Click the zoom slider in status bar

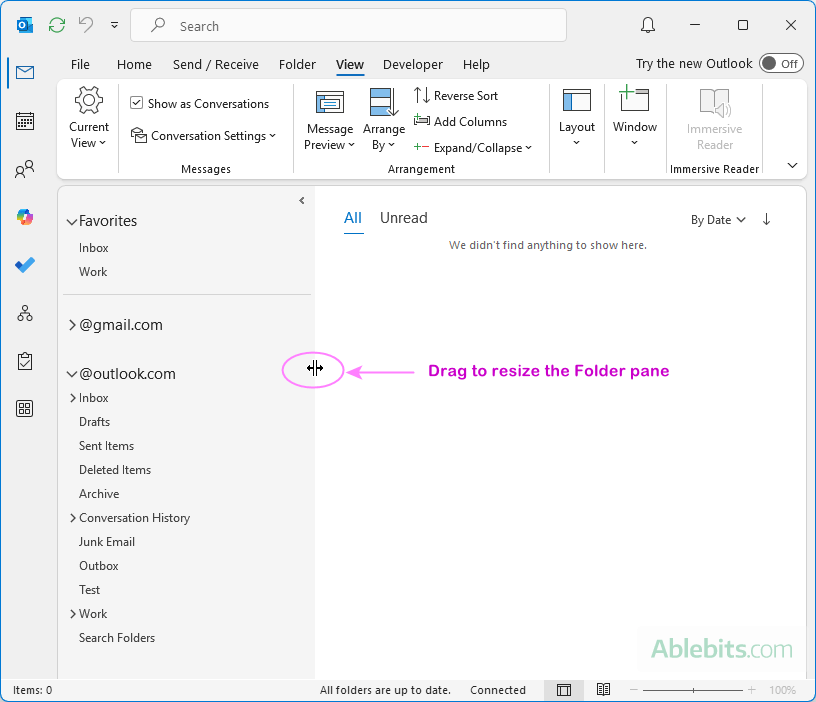click(693, 690)
